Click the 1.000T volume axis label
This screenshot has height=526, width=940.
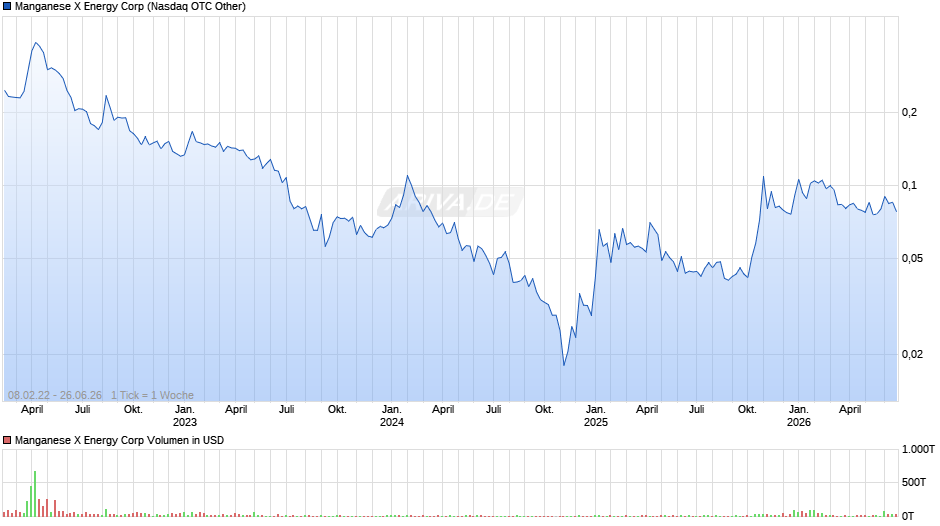pyautogui.click(x=918, y=449)
